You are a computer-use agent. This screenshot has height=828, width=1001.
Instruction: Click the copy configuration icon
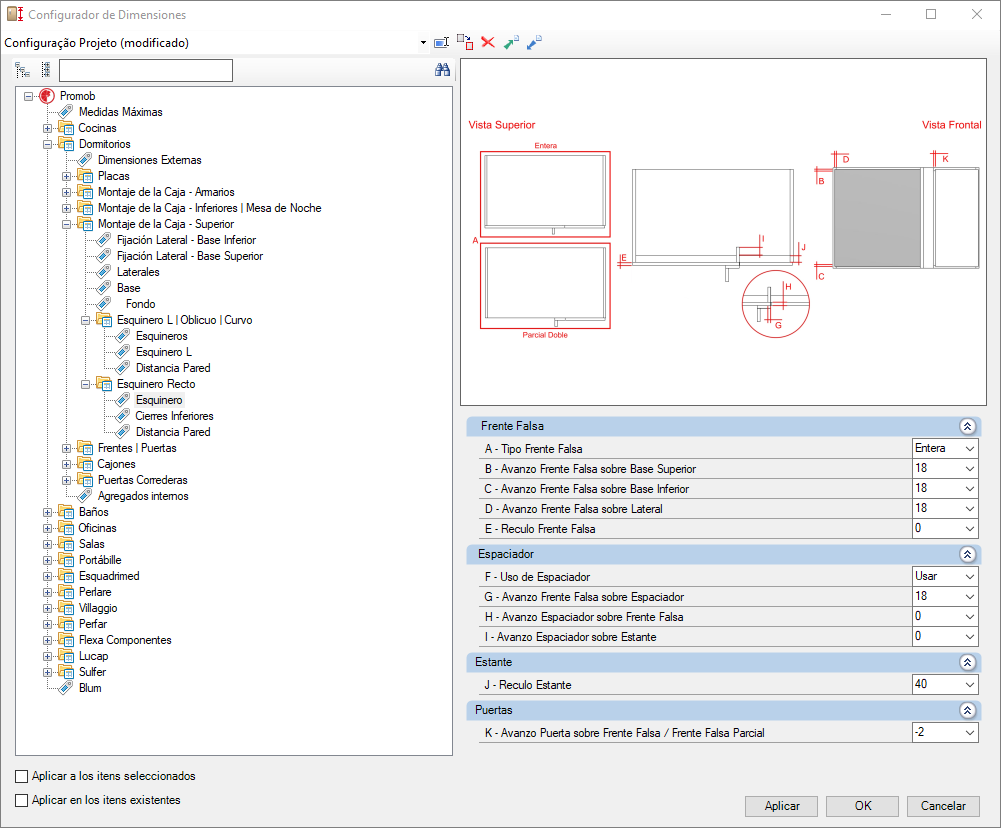(x=465, y=43)
